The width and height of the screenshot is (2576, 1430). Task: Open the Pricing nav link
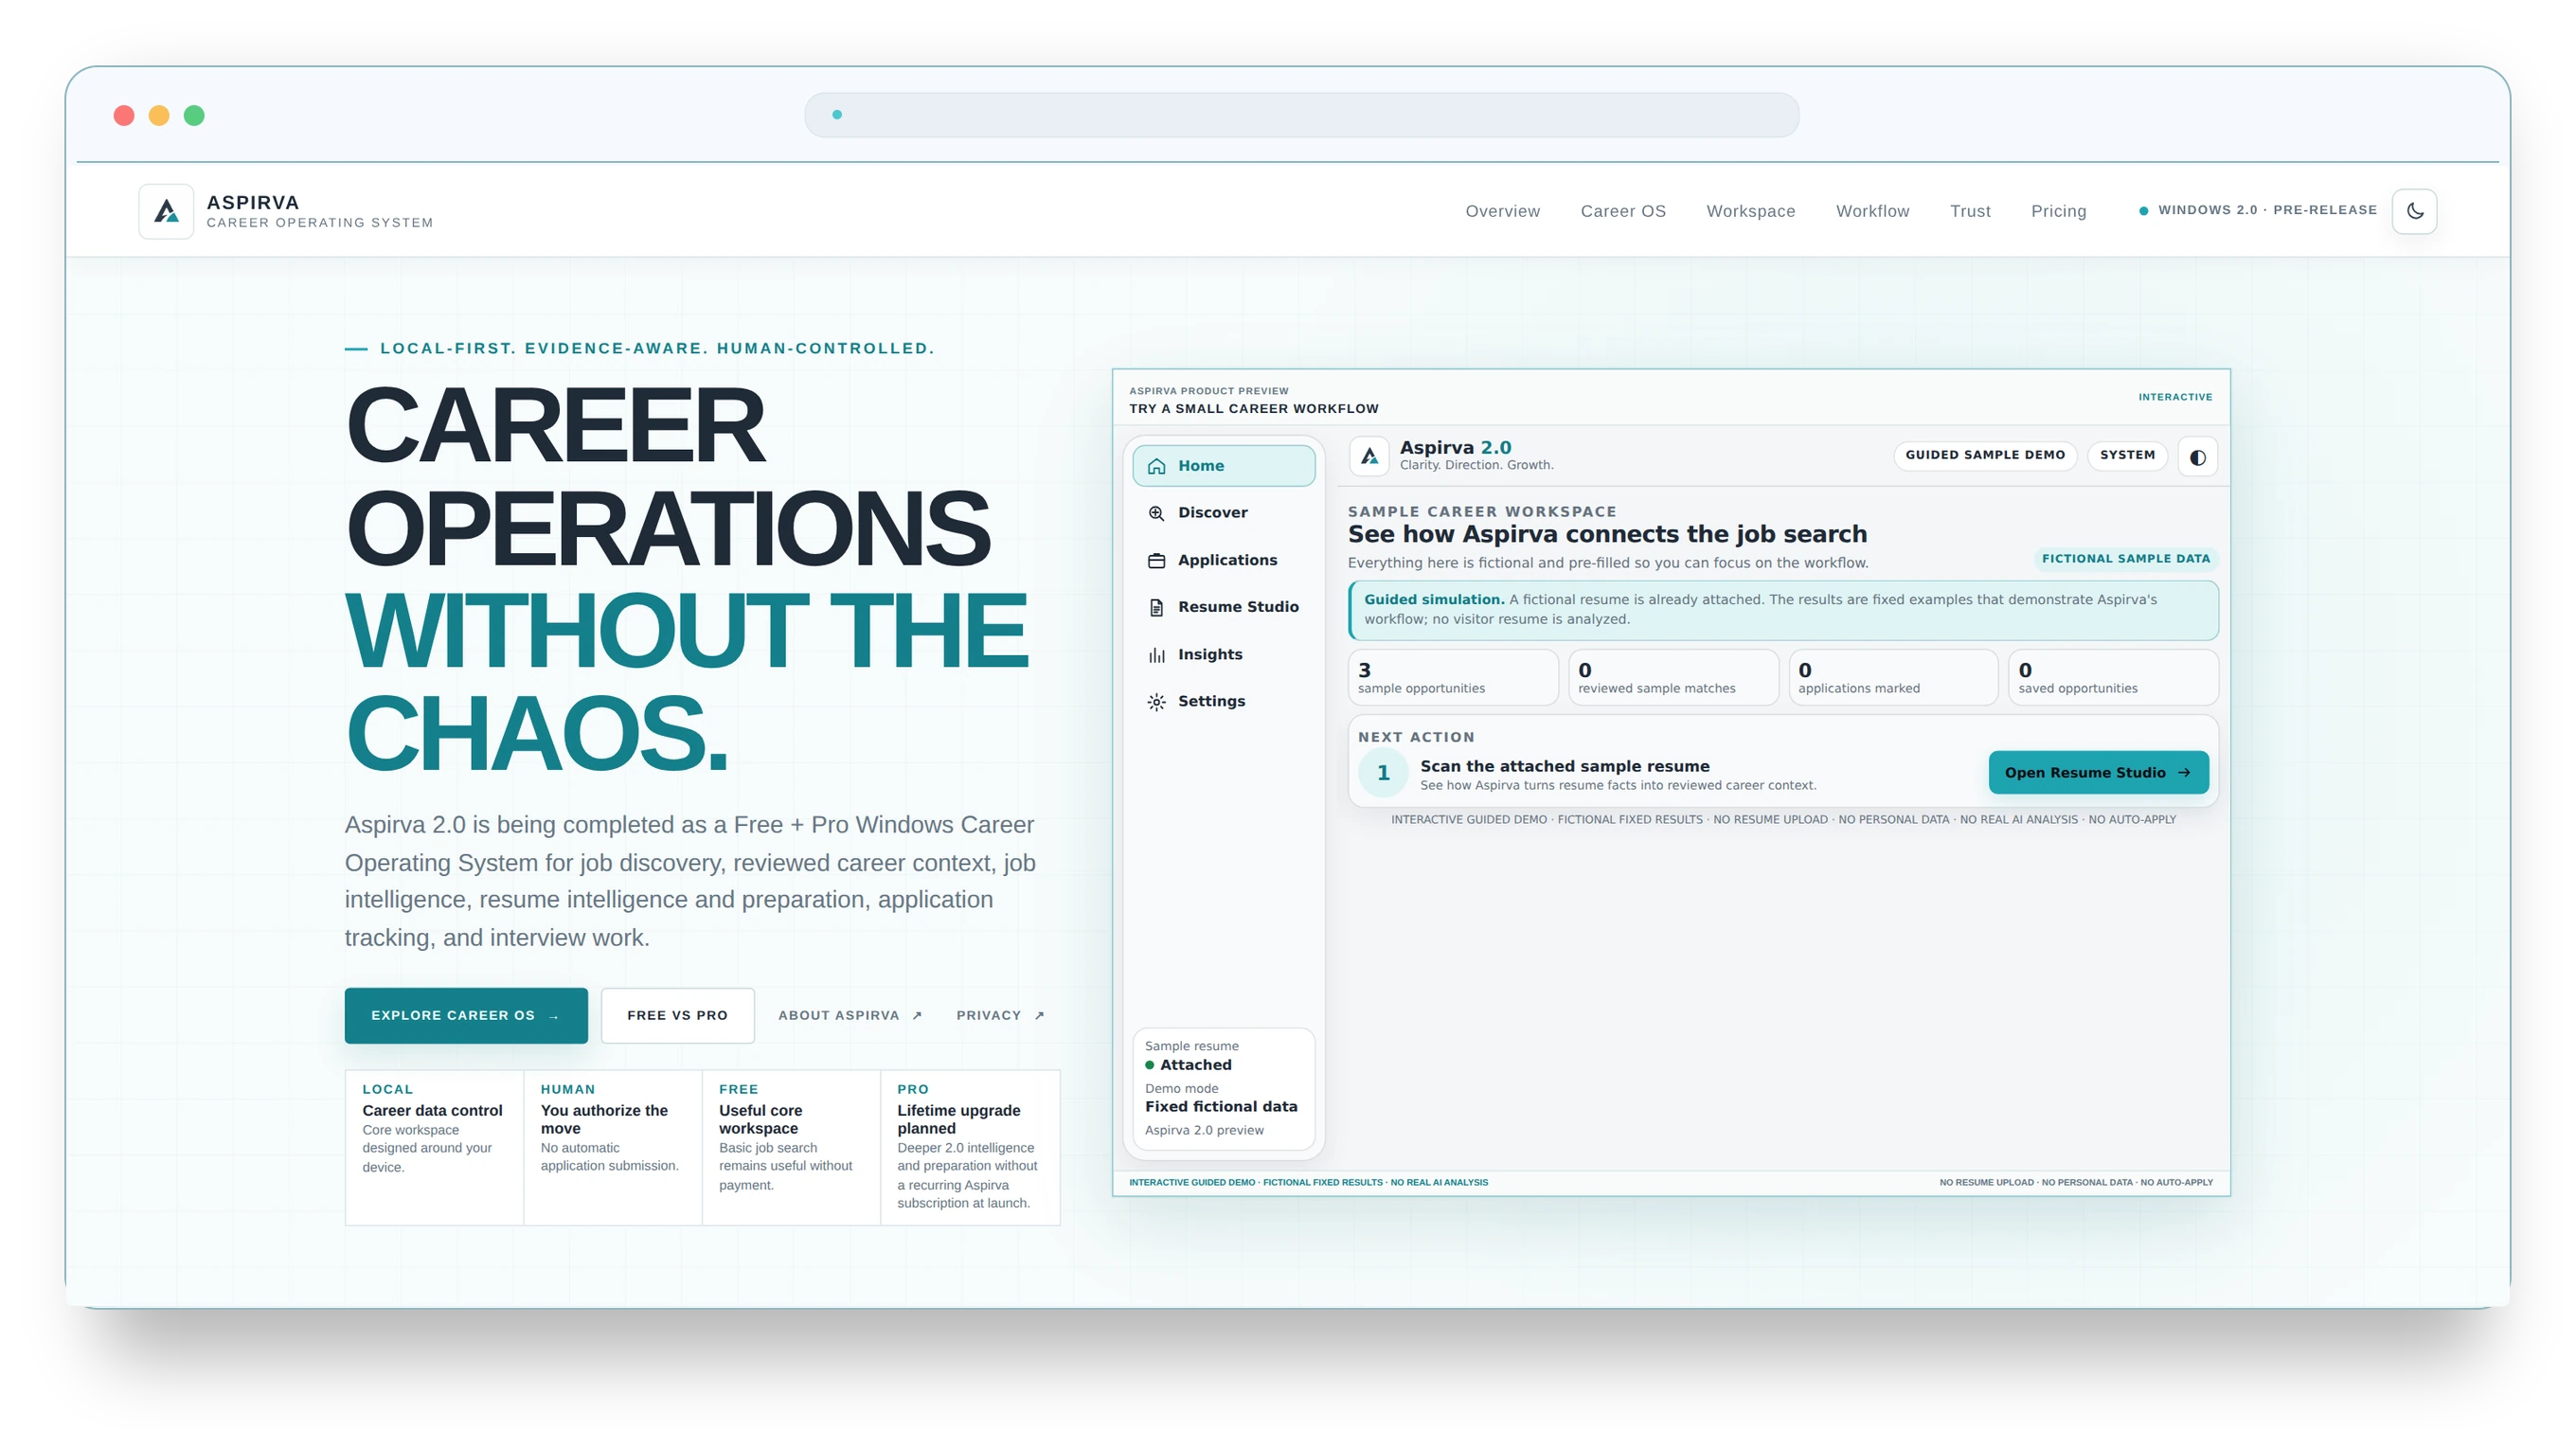[2058, 211]
